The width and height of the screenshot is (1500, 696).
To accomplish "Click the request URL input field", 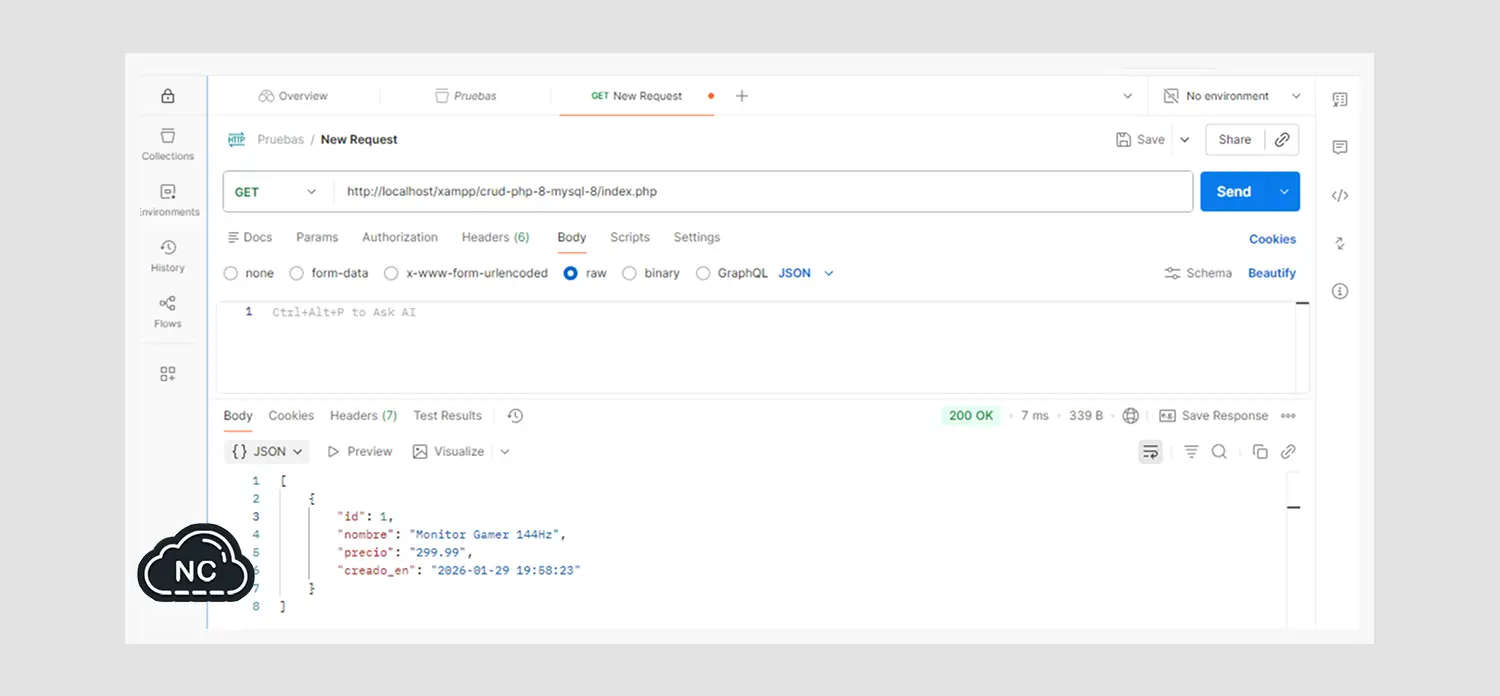I will coord(762,192).
